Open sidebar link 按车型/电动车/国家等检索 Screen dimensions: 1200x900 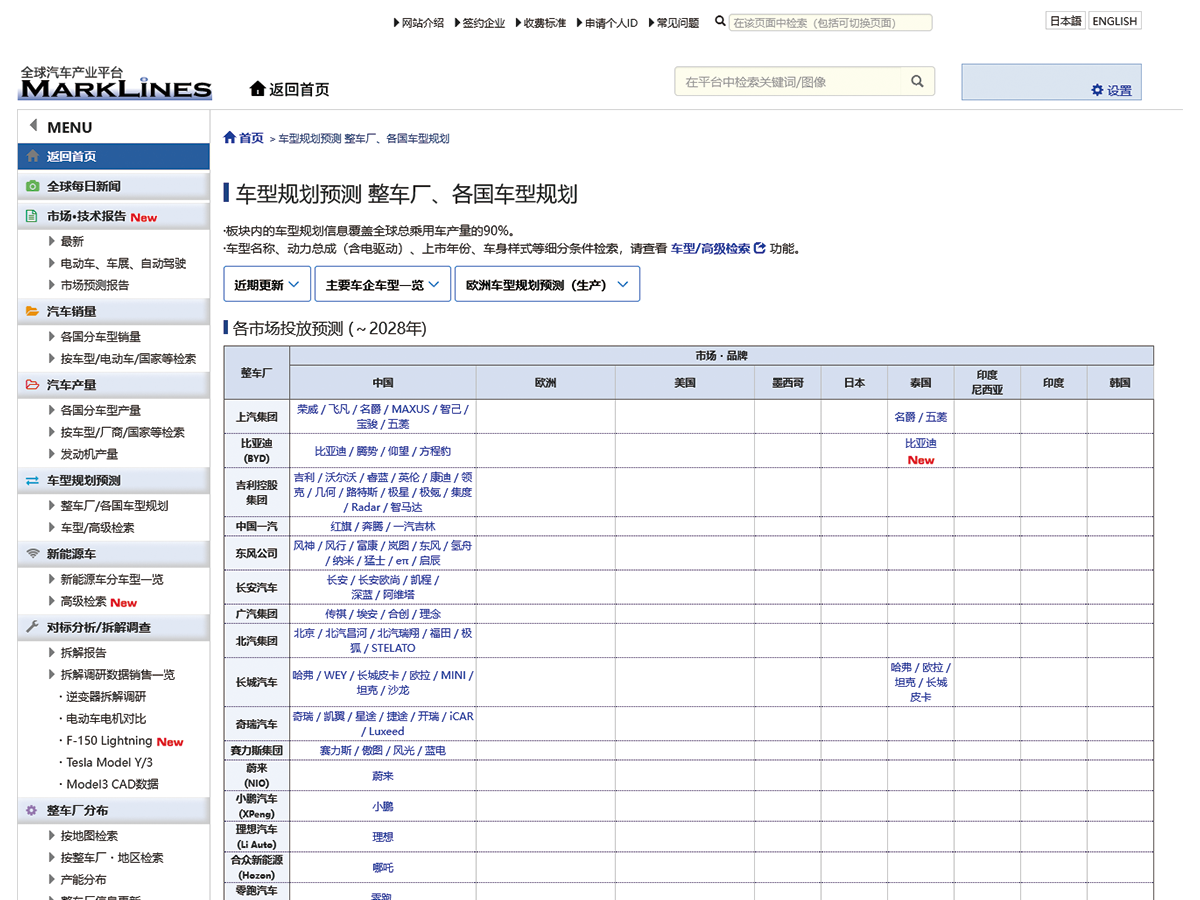pos(128,359)
